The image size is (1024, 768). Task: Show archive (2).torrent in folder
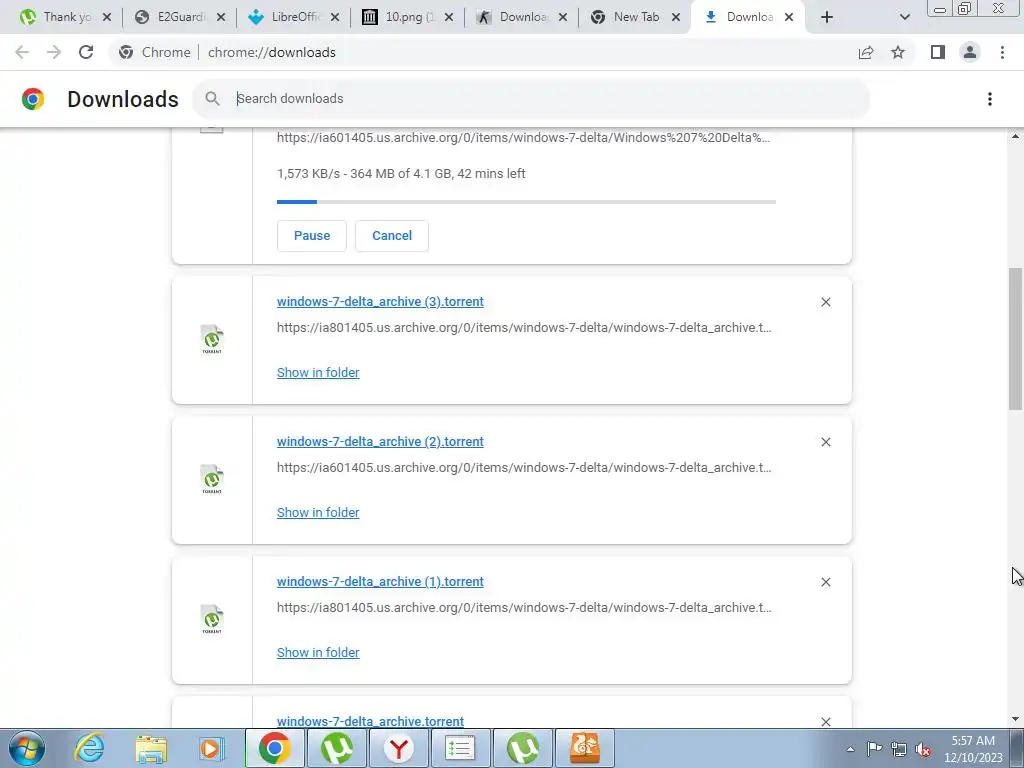tap(318, 513)
